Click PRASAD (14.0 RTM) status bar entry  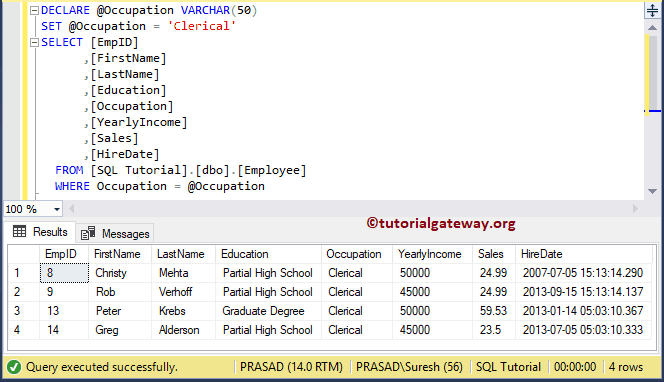(291, 367)
